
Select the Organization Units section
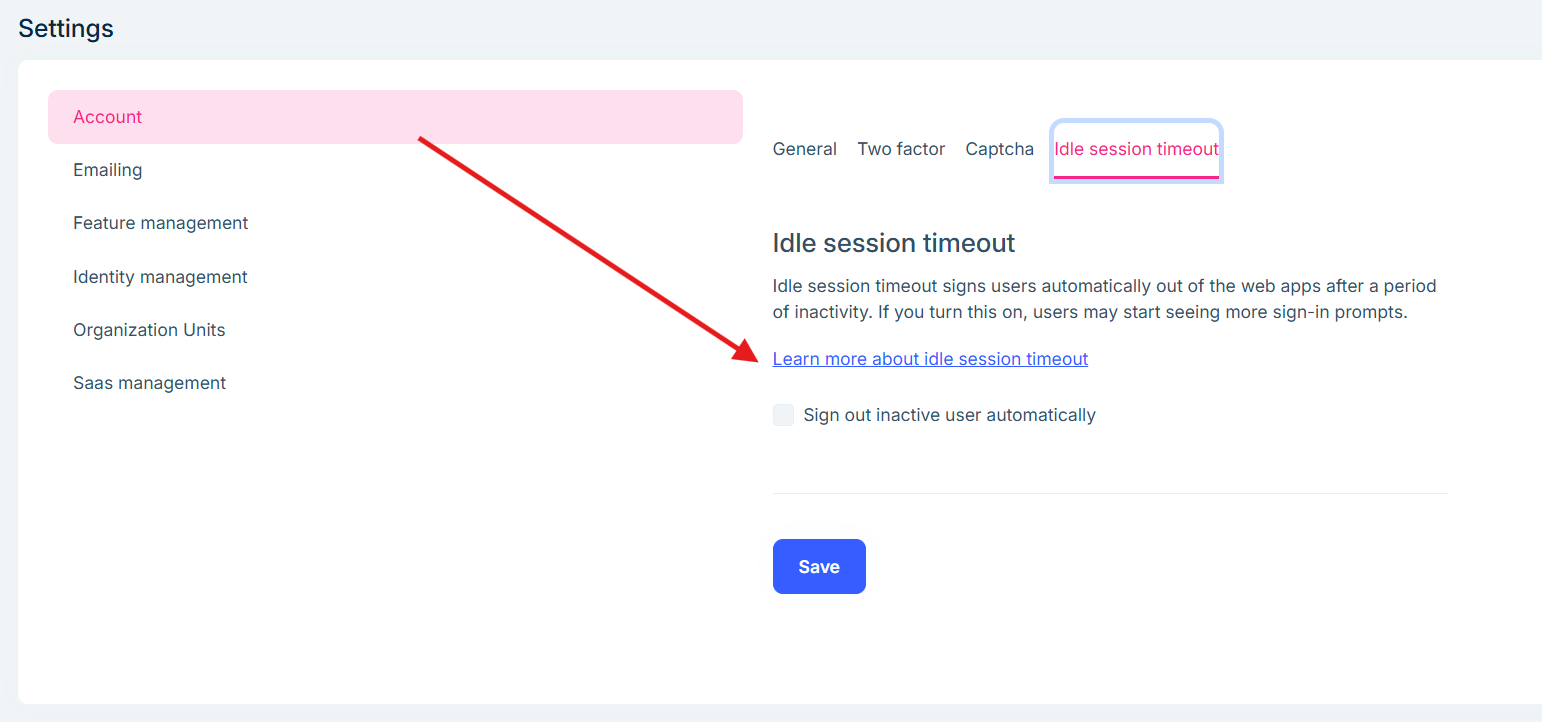point(149,330)
